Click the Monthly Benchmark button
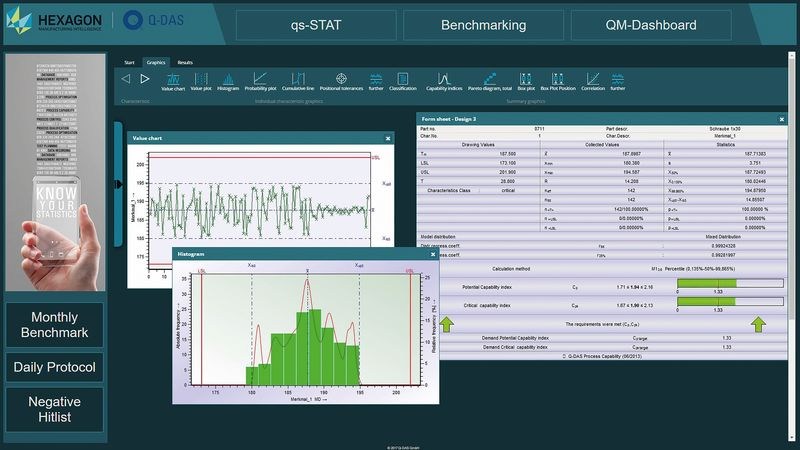The image size is (800, 450). coord(56,324)
